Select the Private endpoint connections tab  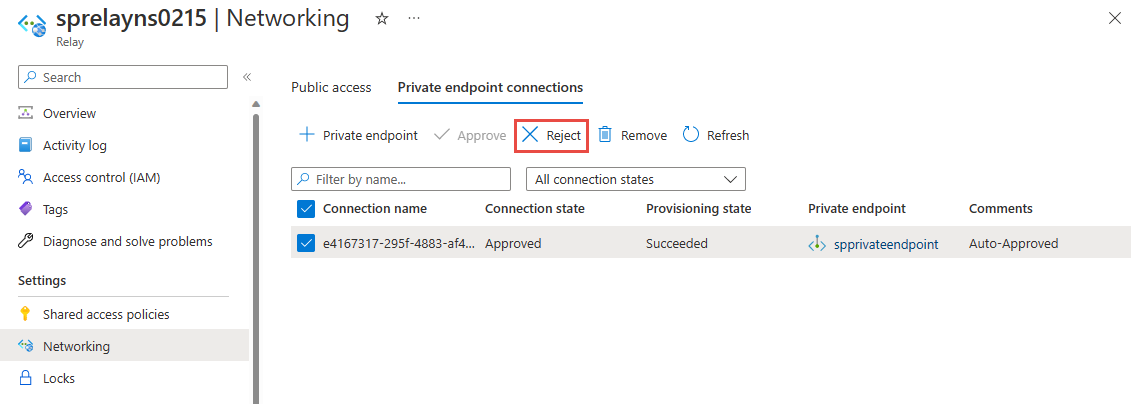click(x=490, y=87)
